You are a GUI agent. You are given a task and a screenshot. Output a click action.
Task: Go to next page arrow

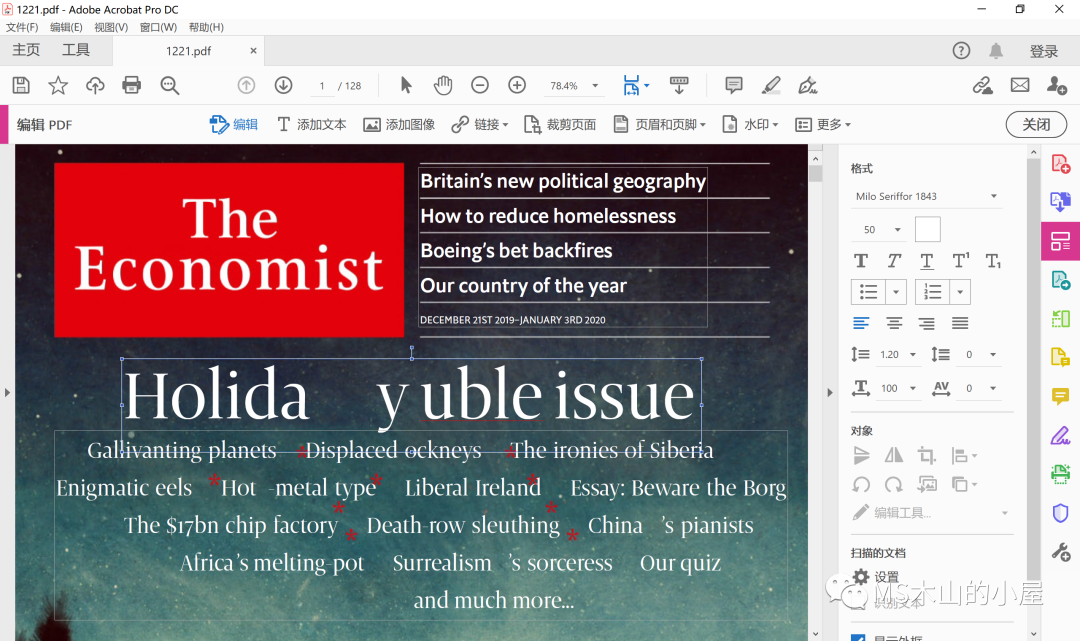coord(283,85)
